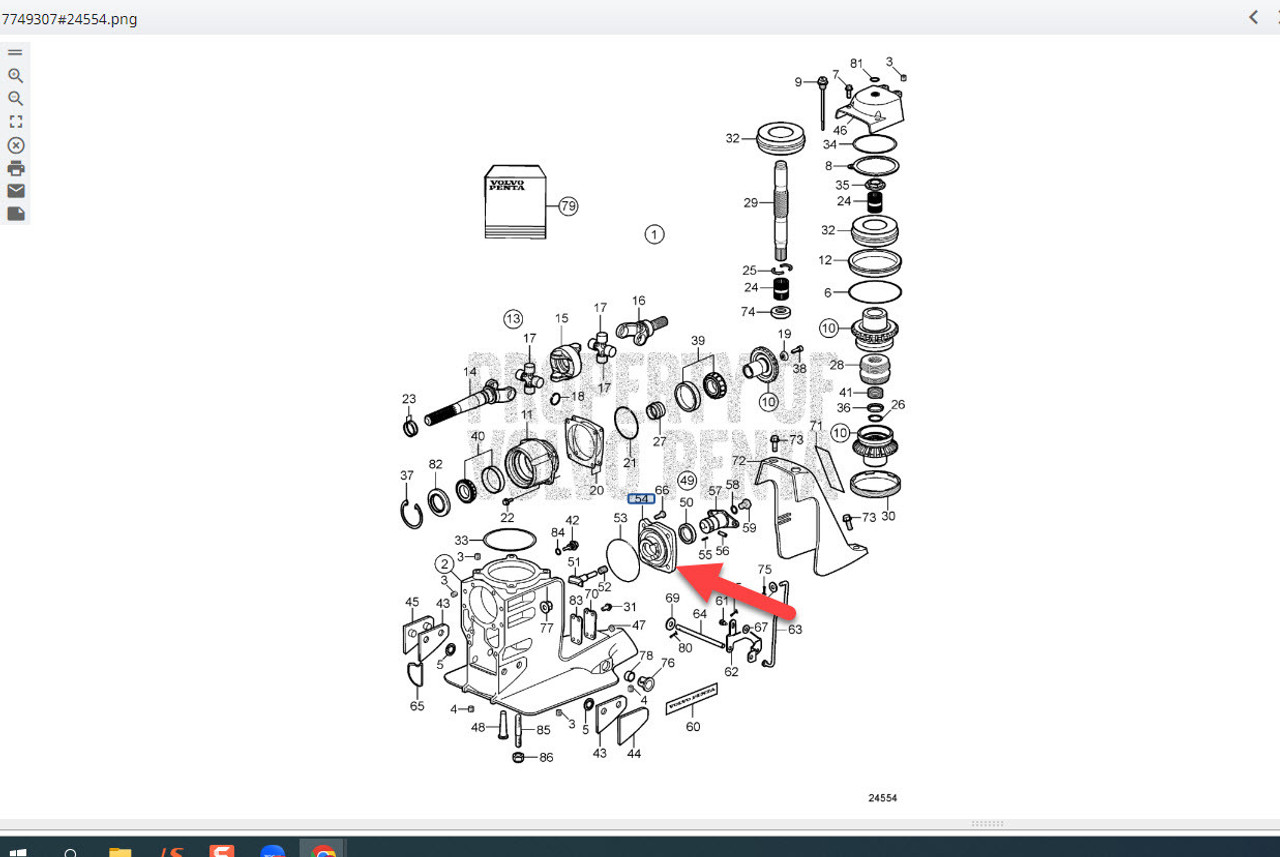Image resolution: width=1280 pixels, height=857 pixels.
Task: Open Windows Start menu
Action: coord(18,853)
